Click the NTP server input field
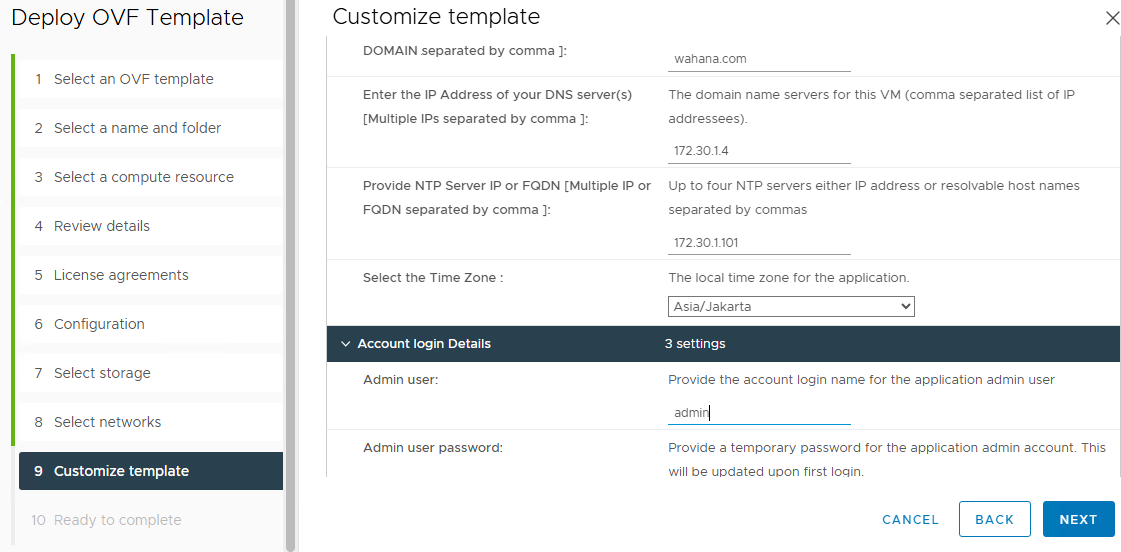The width and height of the screenshot is (1121, 552). pos(758,243)
